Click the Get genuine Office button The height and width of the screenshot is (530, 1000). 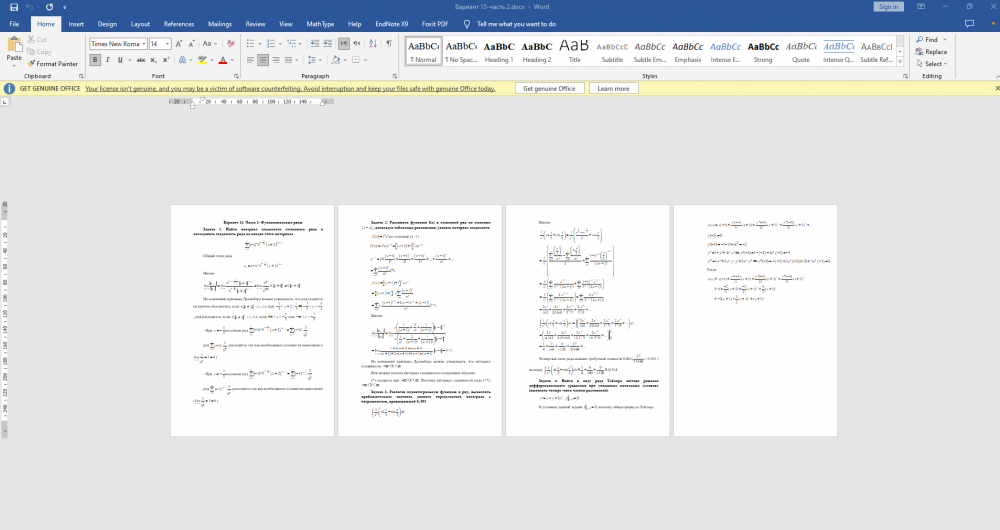coord(549,89)
